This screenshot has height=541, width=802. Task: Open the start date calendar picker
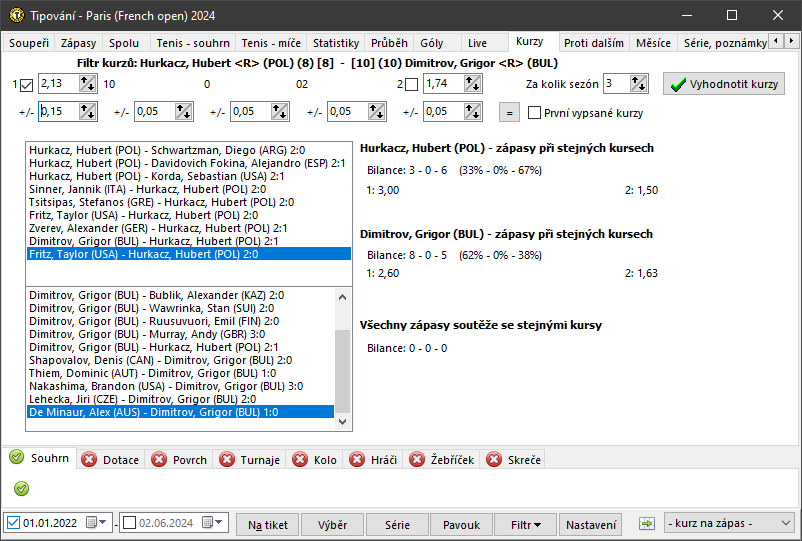coord(94,524)
